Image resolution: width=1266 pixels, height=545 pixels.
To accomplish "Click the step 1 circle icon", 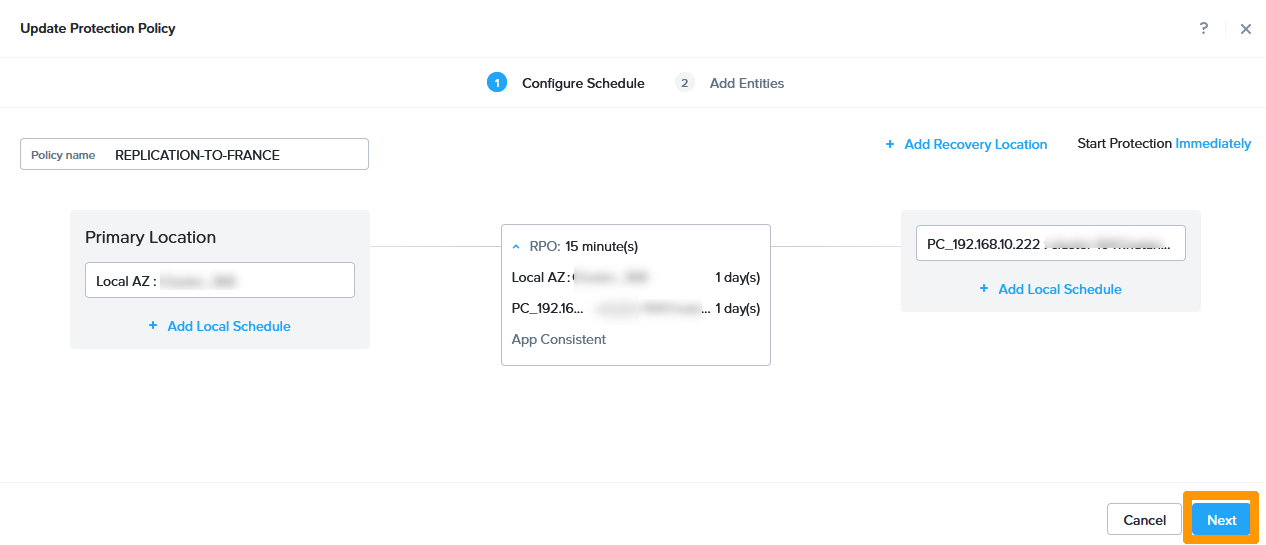I will pos(497,83).
